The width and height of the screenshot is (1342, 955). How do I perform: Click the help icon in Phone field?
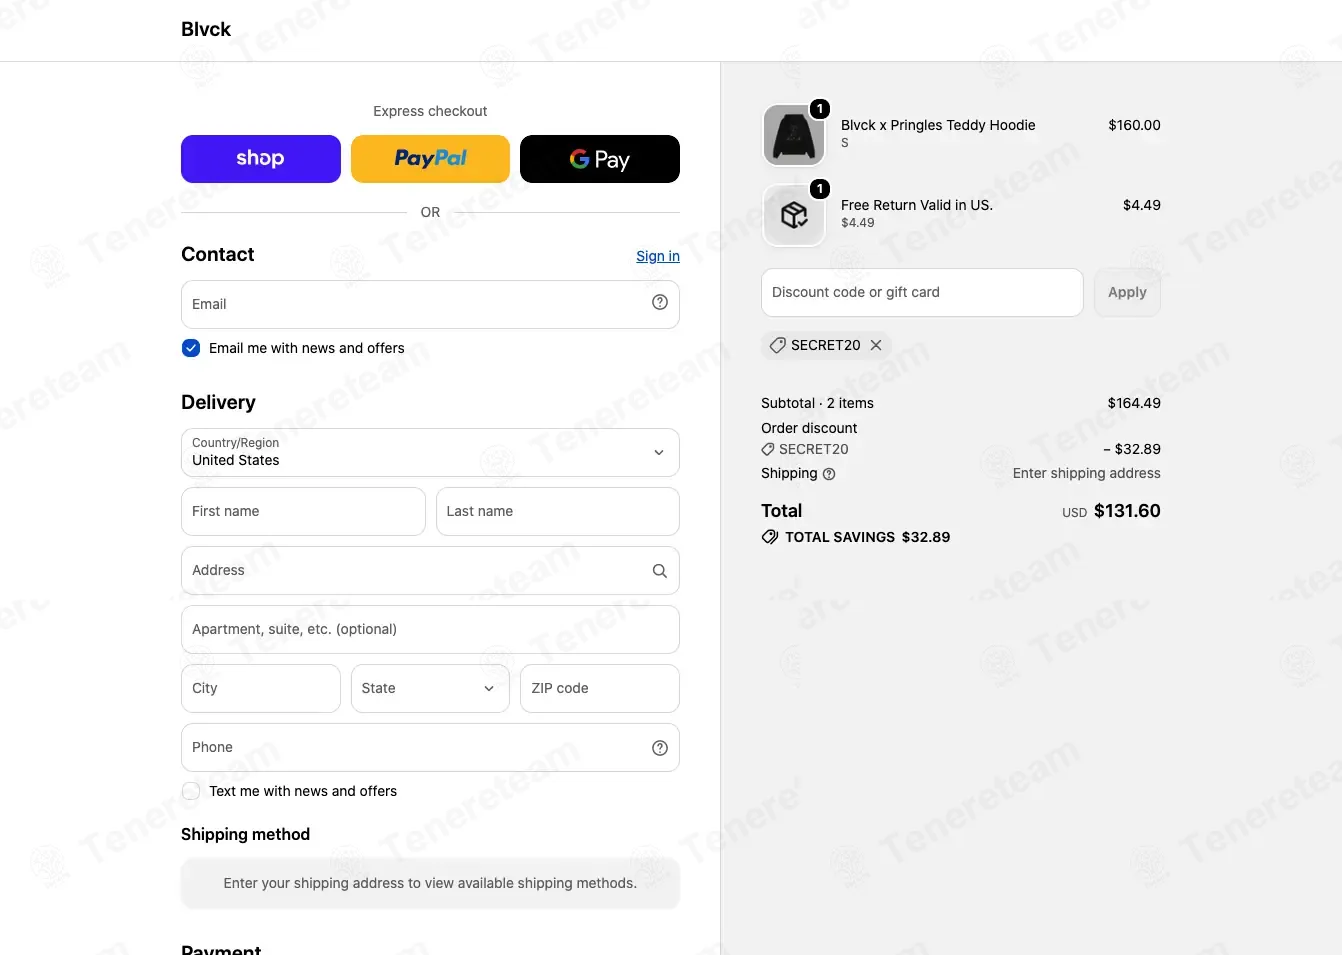pyautogui.click(x=660, y=748)
